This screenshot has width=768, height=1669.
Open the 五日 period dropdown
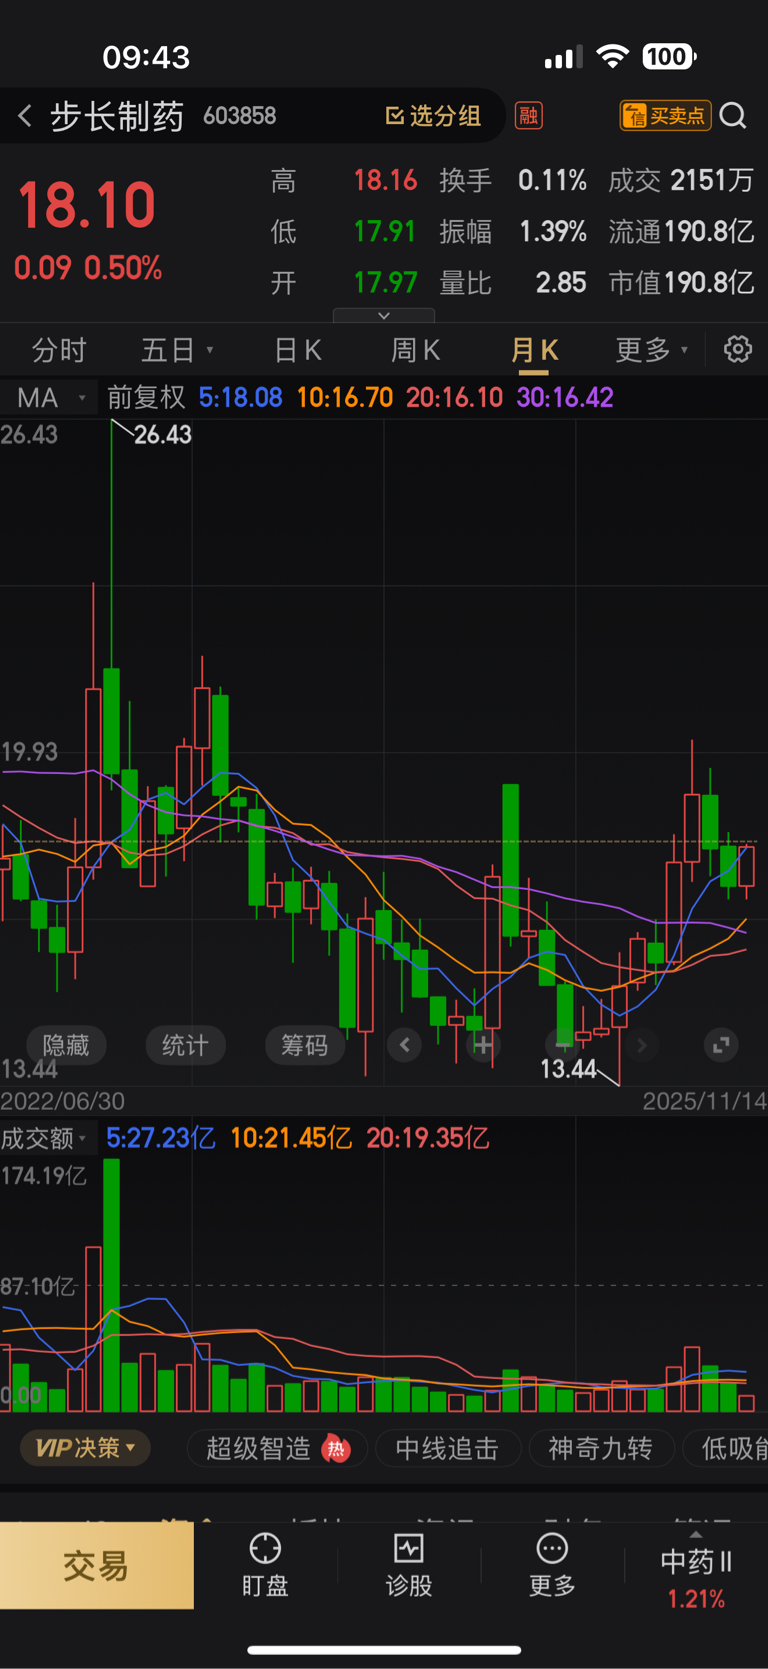[177, 350]
